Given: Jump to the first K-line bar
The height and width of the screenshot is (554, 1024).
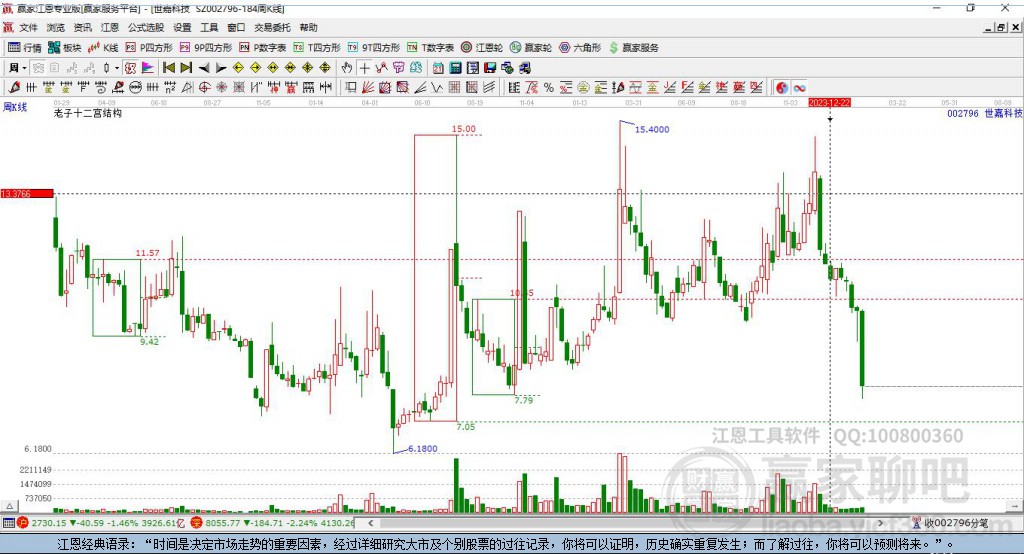Looking at the screenshot, I should coord(168,68).
